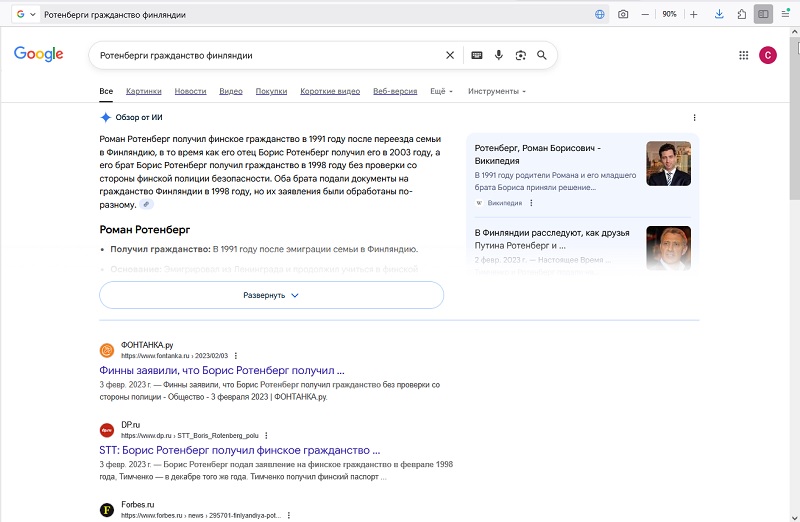Click the globe translate icon in address bar

tap(599, 14)
